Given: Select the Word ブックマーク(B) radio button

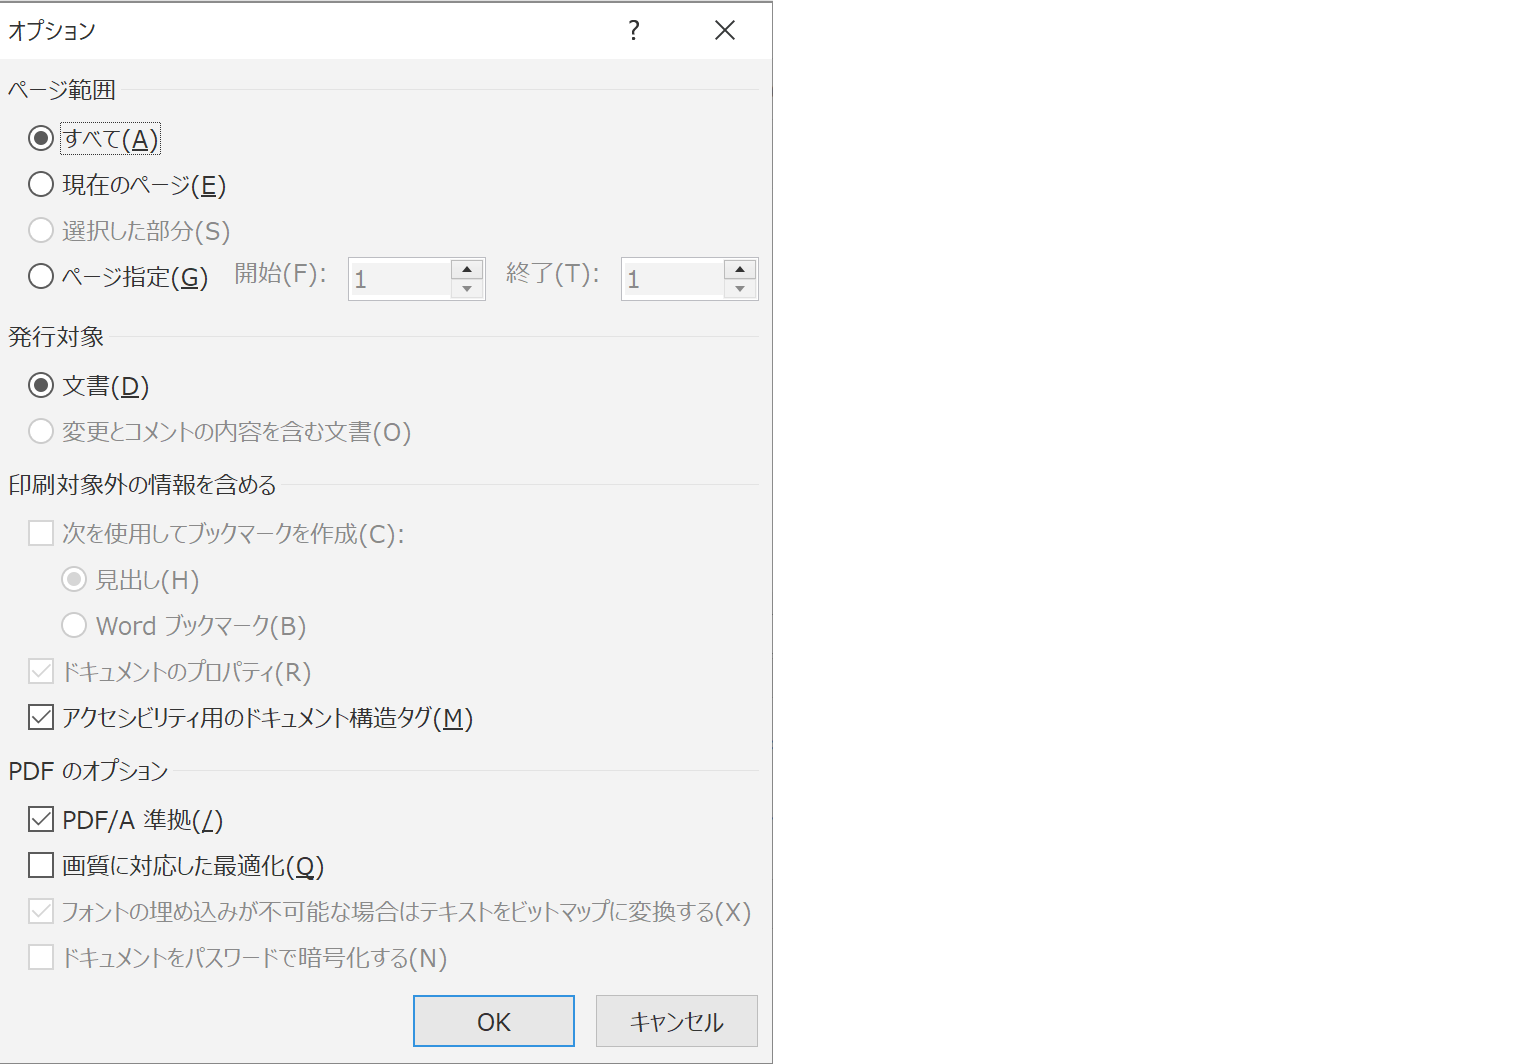Looking at the screenshot, I should [x=74, y=625].
